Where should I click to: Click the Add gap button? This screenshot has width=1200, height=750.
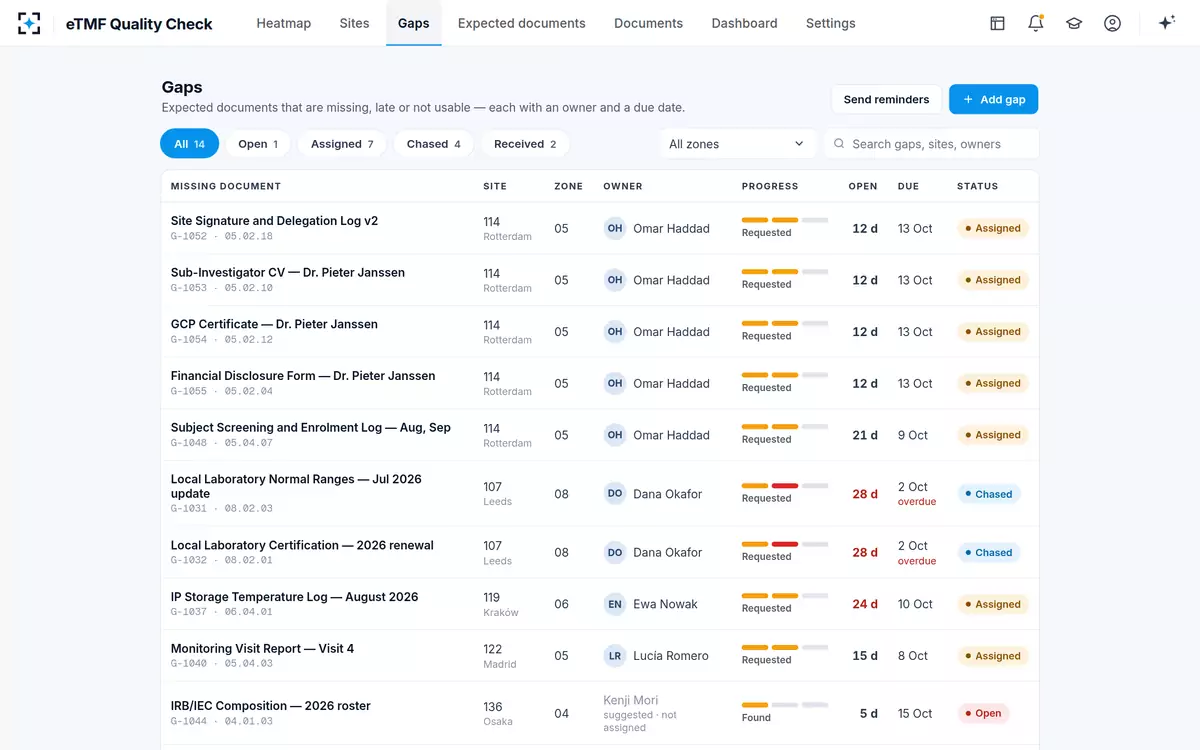pos(994,99)
